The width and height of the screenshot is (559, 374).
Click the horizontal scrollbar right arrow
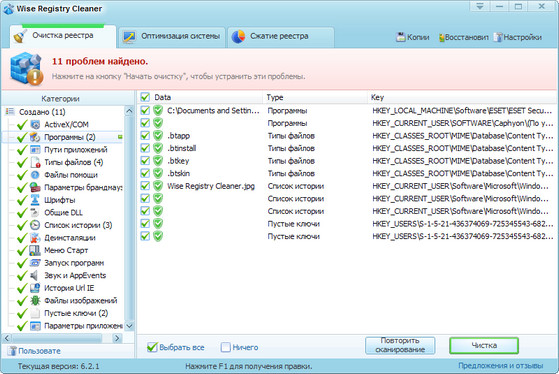[117, 338]
